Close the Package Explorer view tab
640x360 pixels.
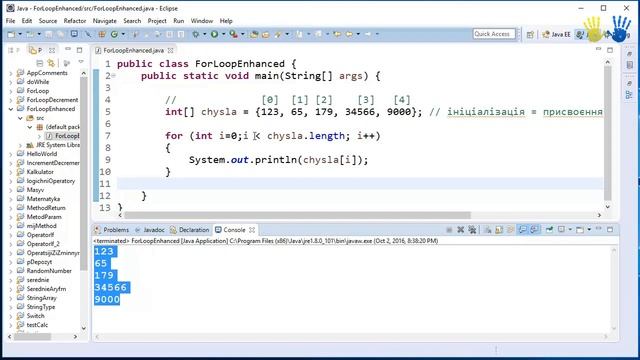(52, 50)
